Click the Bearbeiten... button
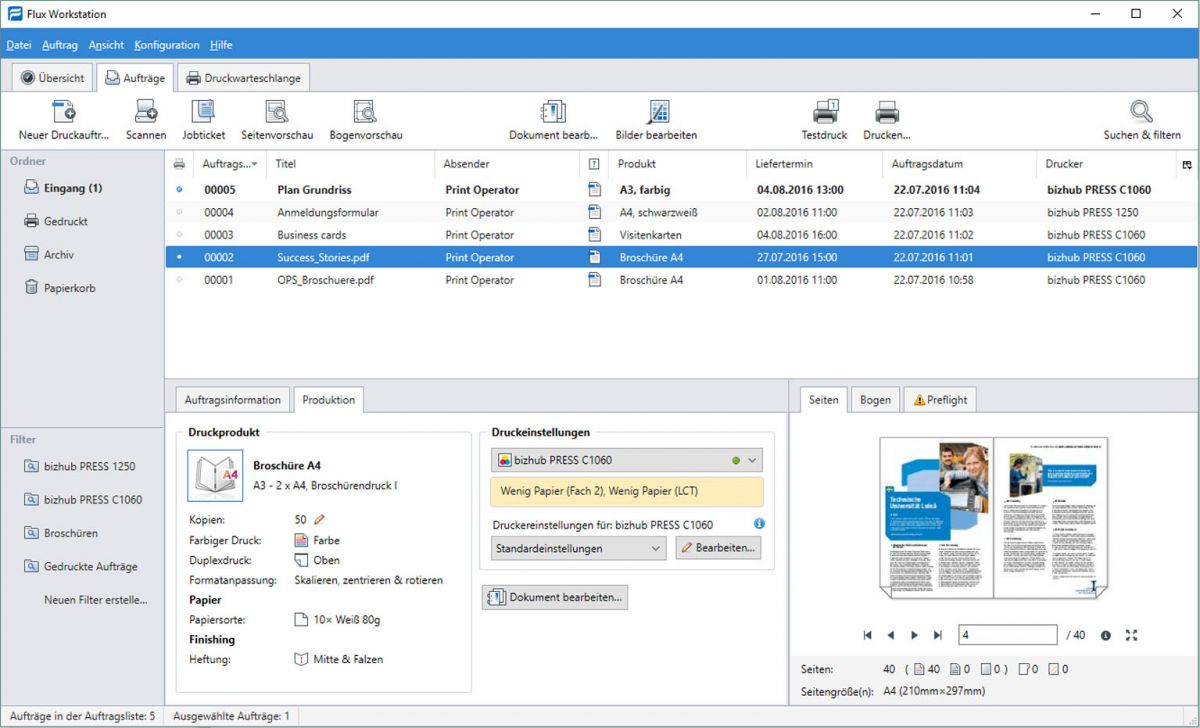 pyautogui.click(x=718, y=548)
